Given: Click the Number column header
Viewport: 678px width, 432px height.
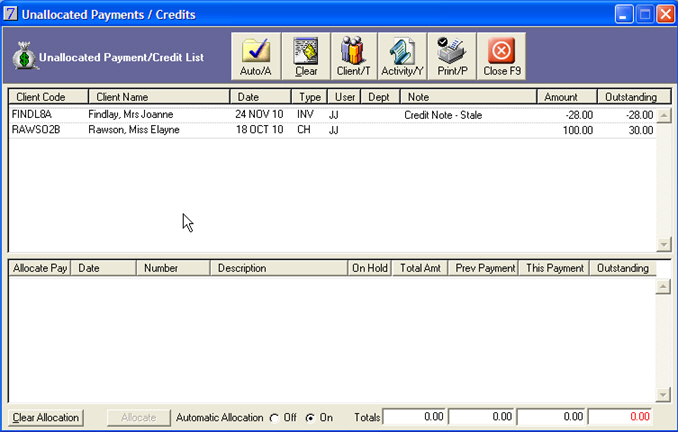Looking at the screenshot, I should coord(173,268).
